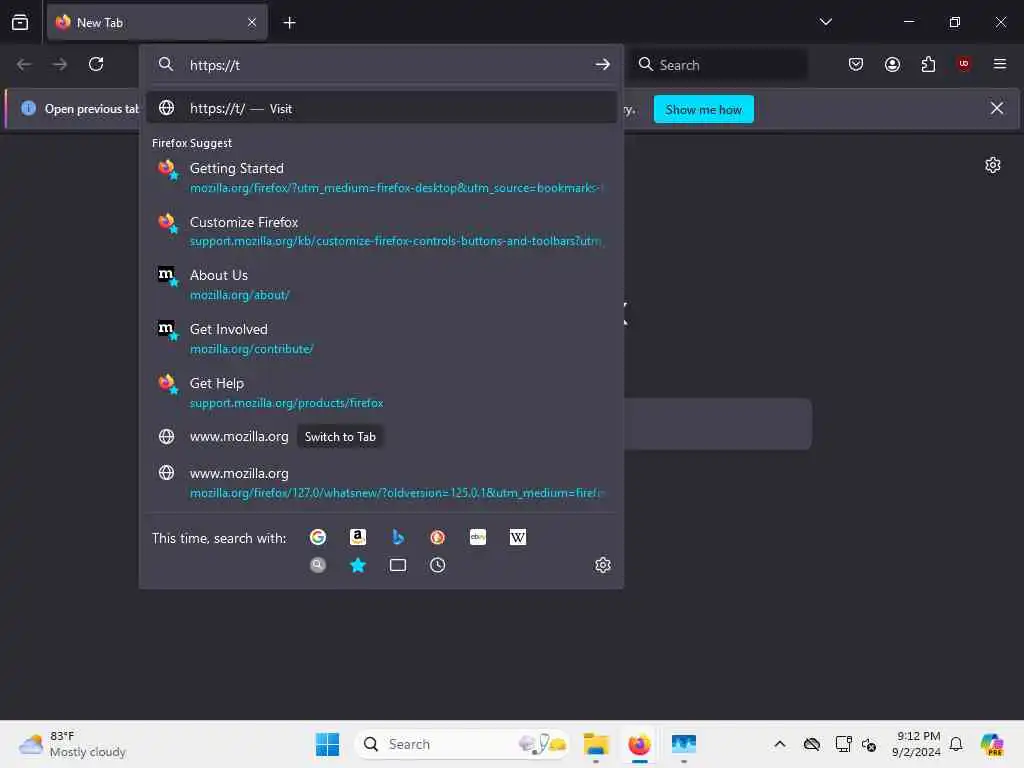The height and width of the screenshot is (768, 1024).
Task: Open the List all tabs dropdown
Action: [x=825, y=22]
